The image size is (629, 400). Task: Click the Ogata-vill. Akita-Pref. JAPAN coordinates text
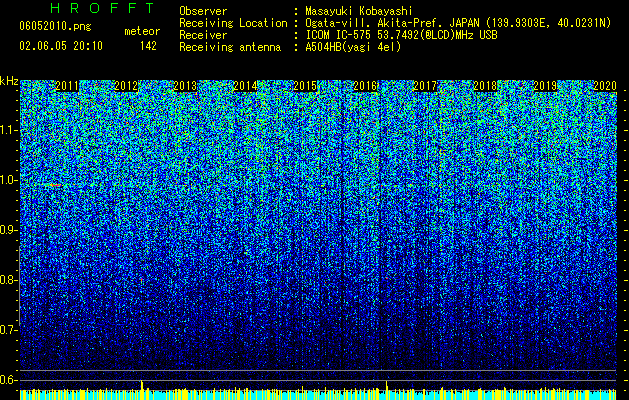point(458,23)
